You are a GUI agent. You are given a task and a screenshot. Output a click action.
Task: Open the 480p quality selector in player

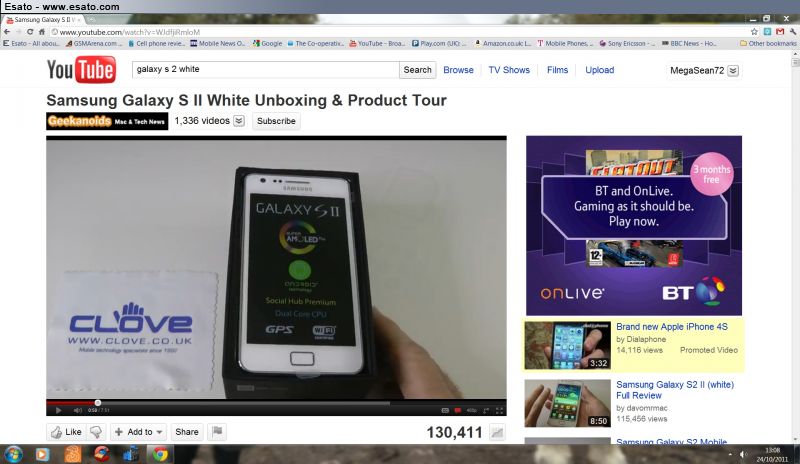coord(471,410)
